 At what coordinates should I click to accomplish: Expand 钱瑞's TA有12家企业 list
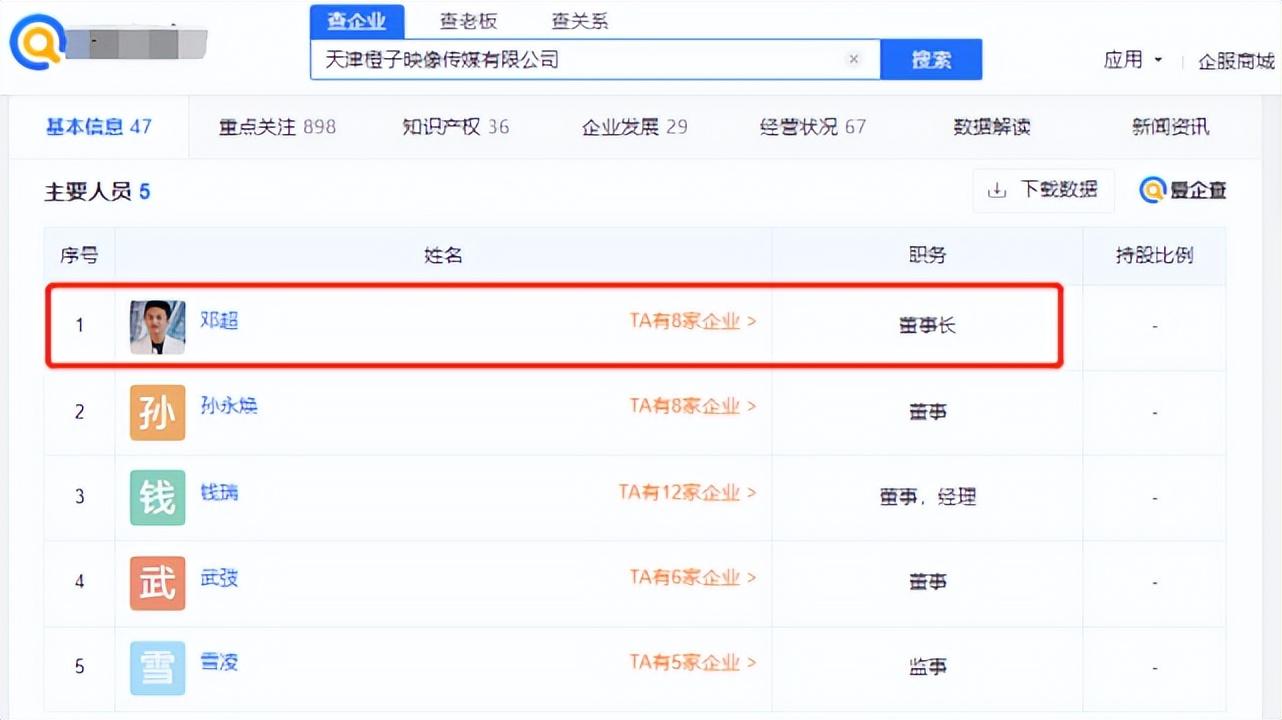pyautogui.click(x=686, y=492)
